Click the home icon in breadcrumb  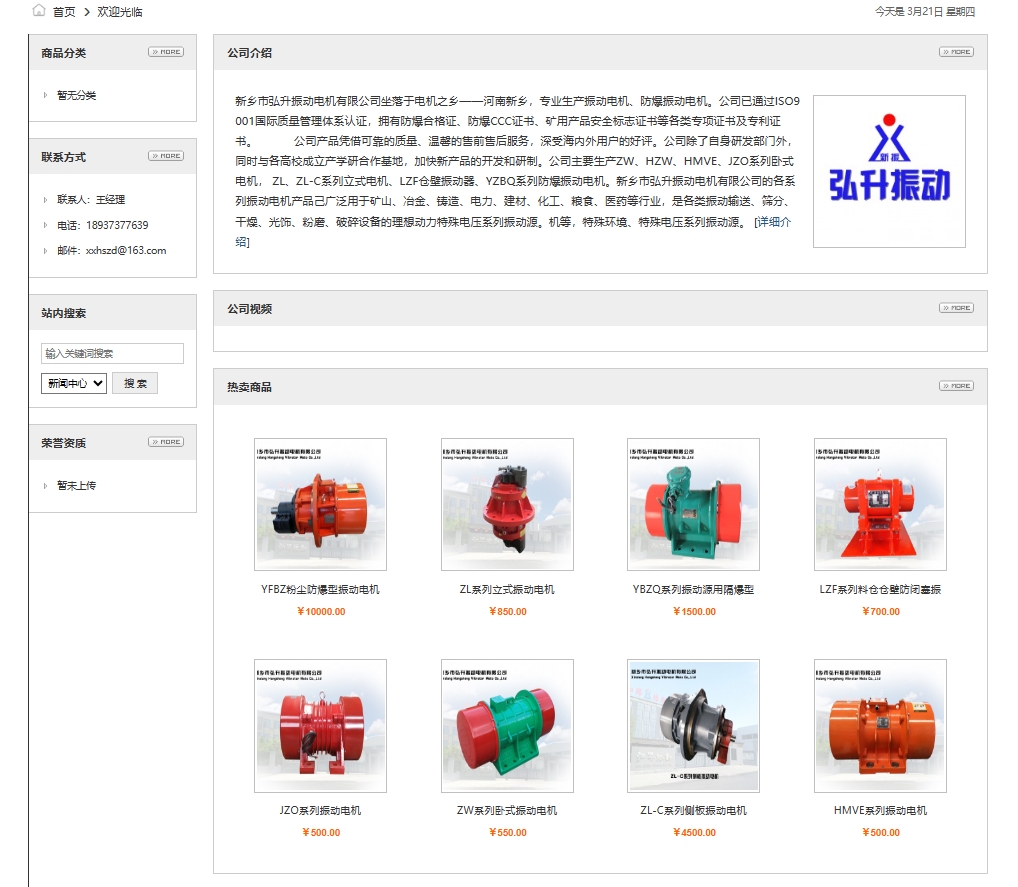click(39, 11)
